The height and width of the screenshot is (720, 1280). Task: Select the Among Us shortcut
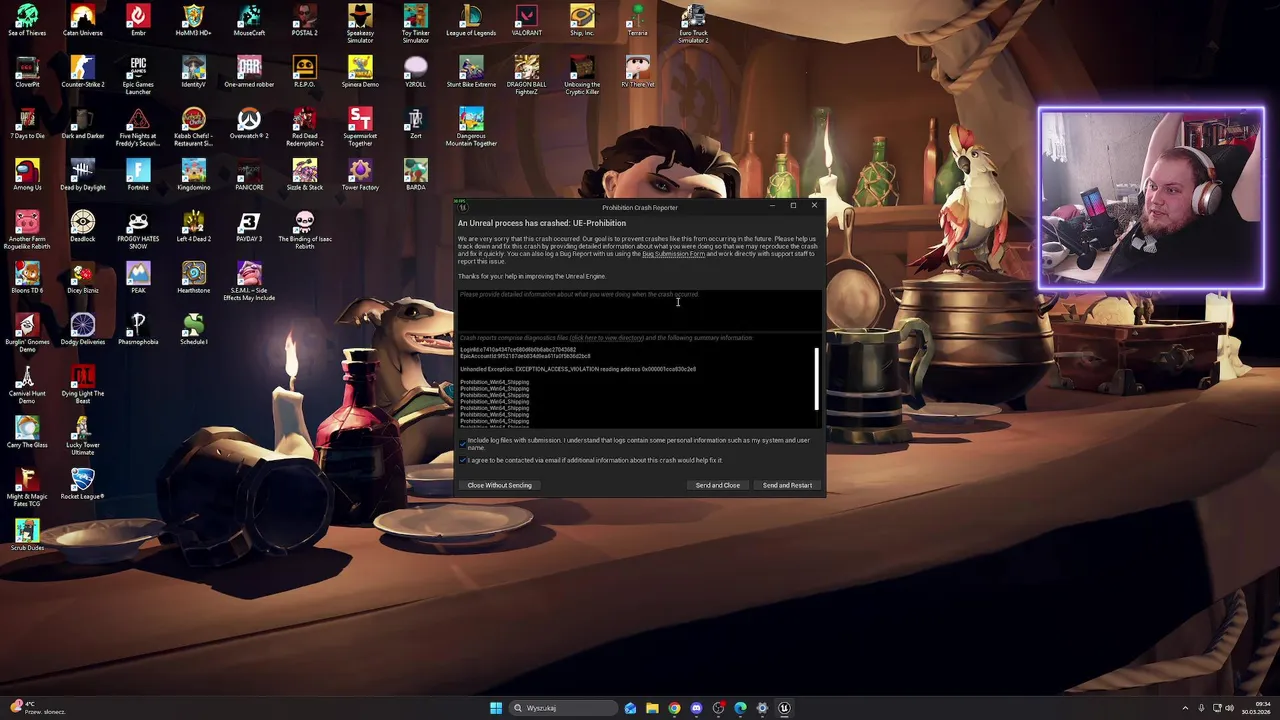[x=27, y=175]
